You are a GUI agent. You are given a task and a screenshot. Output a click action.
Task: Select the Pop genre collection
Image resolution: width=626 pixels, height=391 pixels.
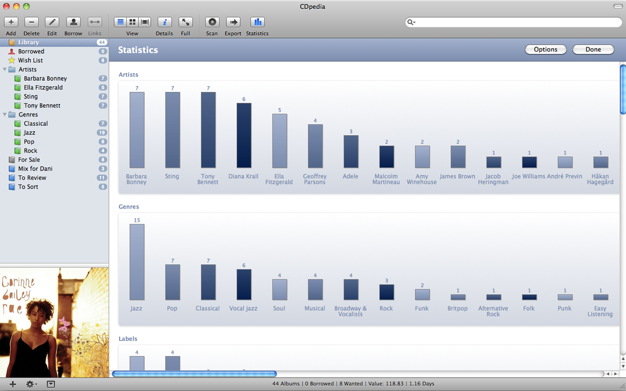tap(54, 142)
